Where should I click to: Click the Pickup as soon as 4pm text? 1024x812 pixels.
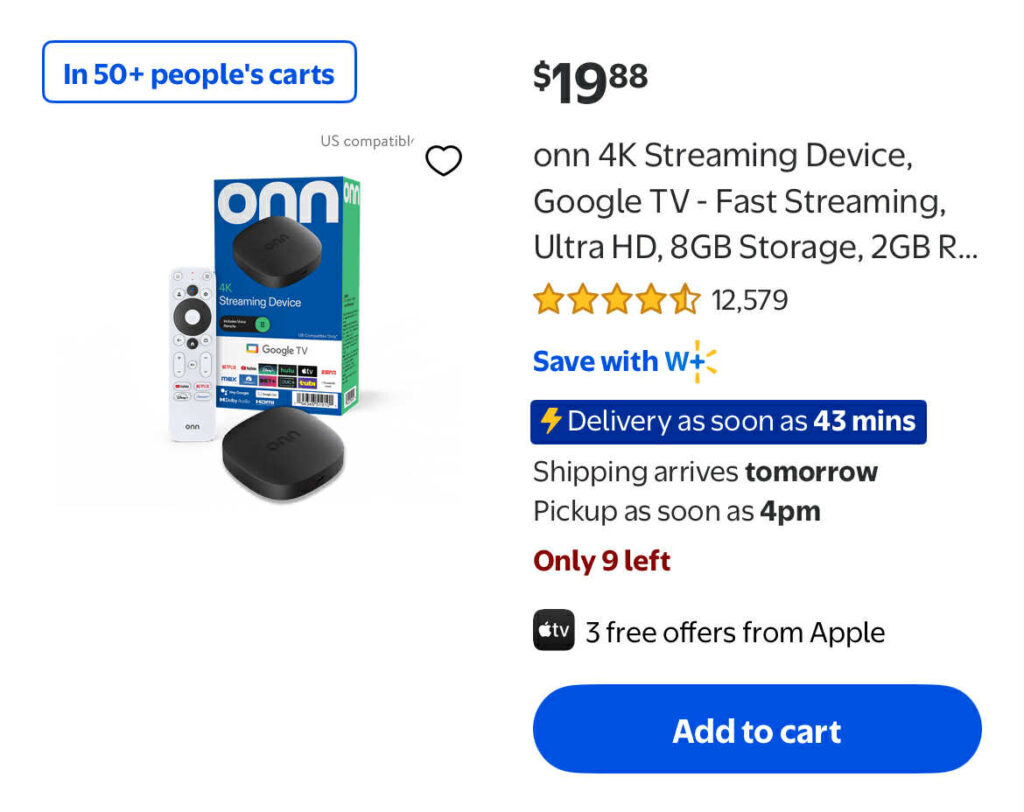coord(677,512)
